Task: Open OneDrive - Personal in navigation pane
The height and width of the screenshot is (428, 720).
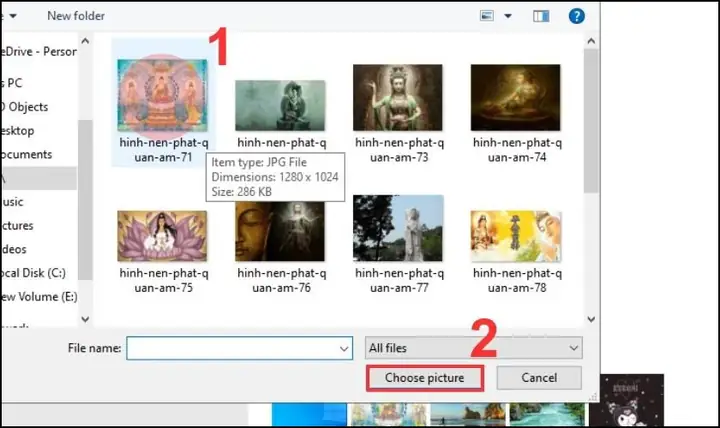Action: point(39,52)
